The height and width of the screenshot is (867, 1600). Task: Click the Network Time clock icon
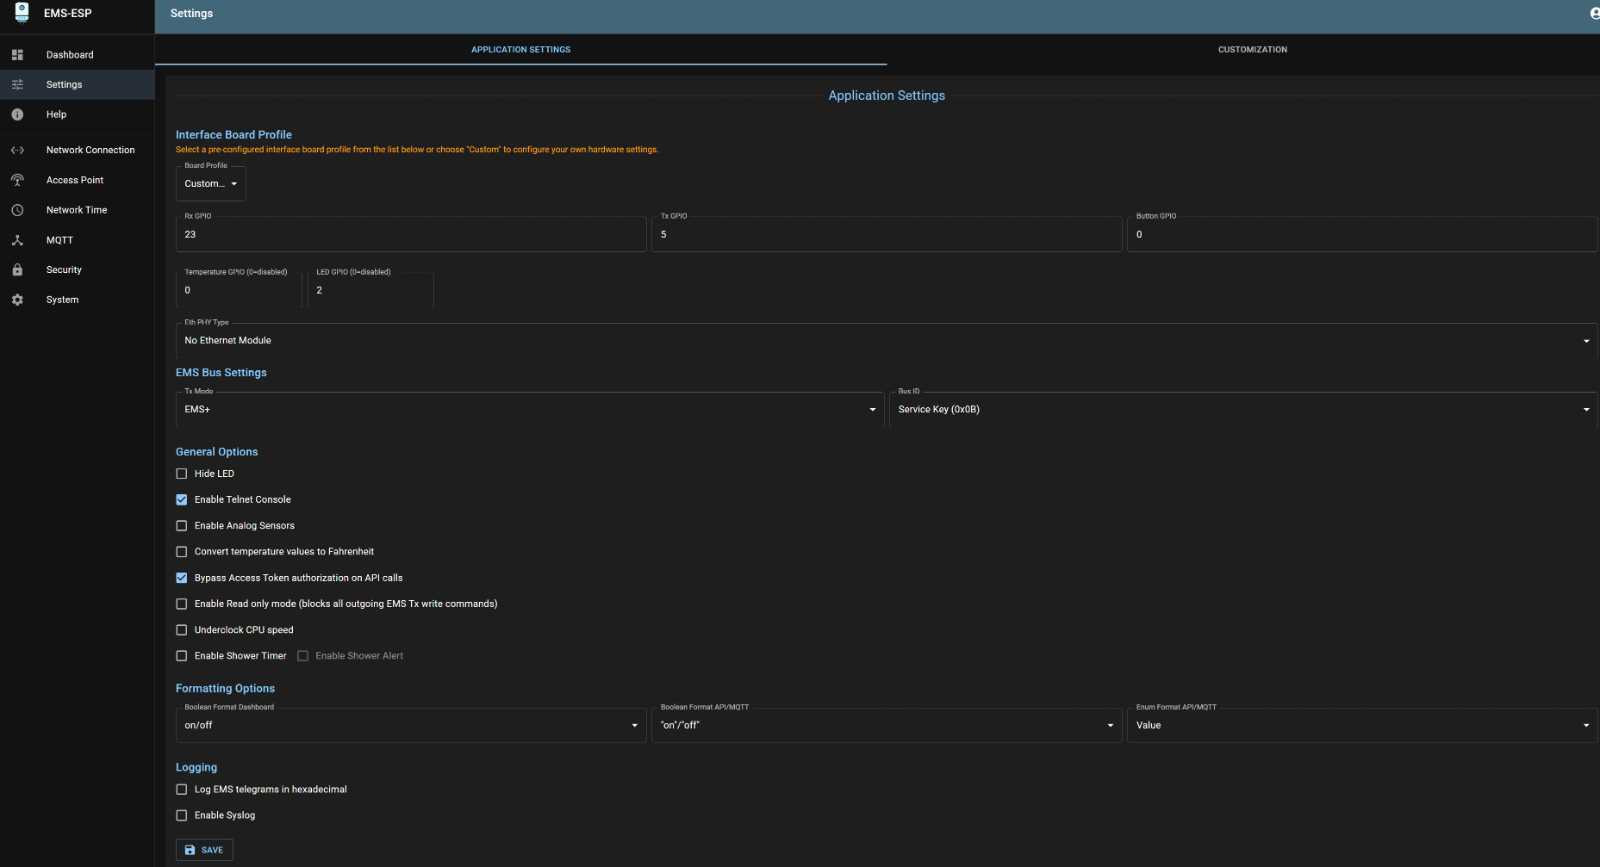pyautogui.click(x=17, y=210)
